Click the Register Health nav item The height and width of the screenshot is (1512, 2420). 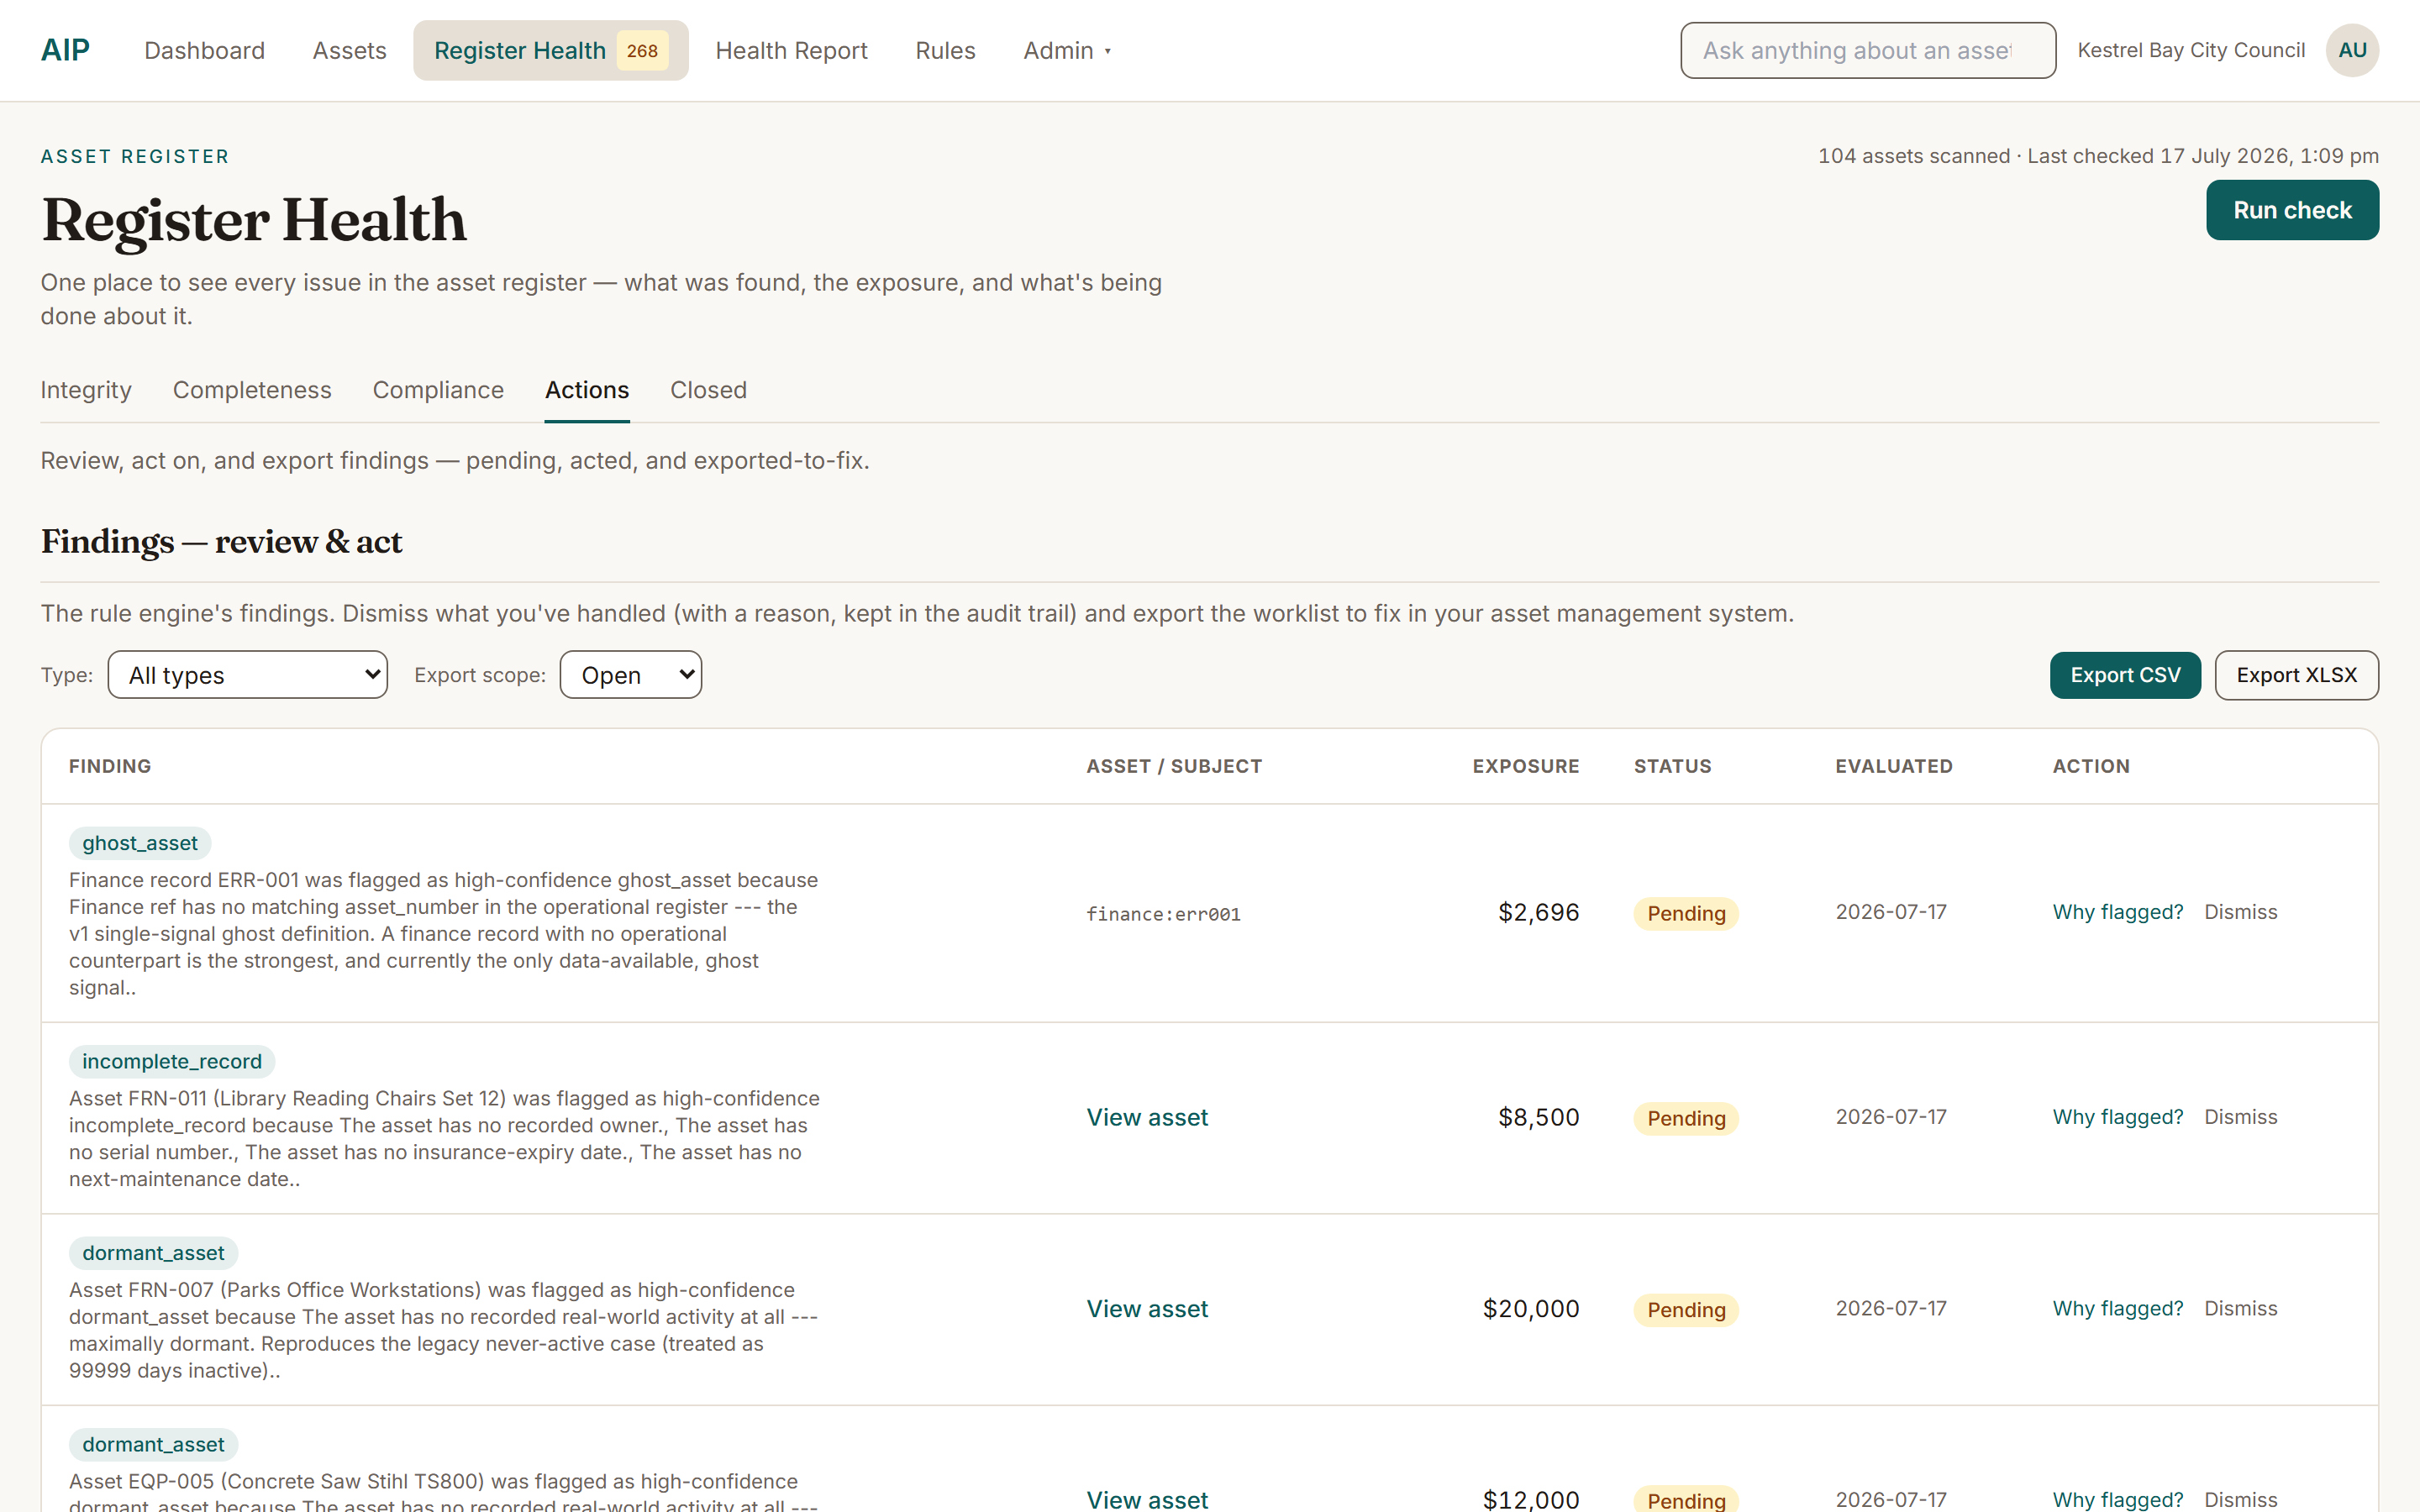(551, 51)
